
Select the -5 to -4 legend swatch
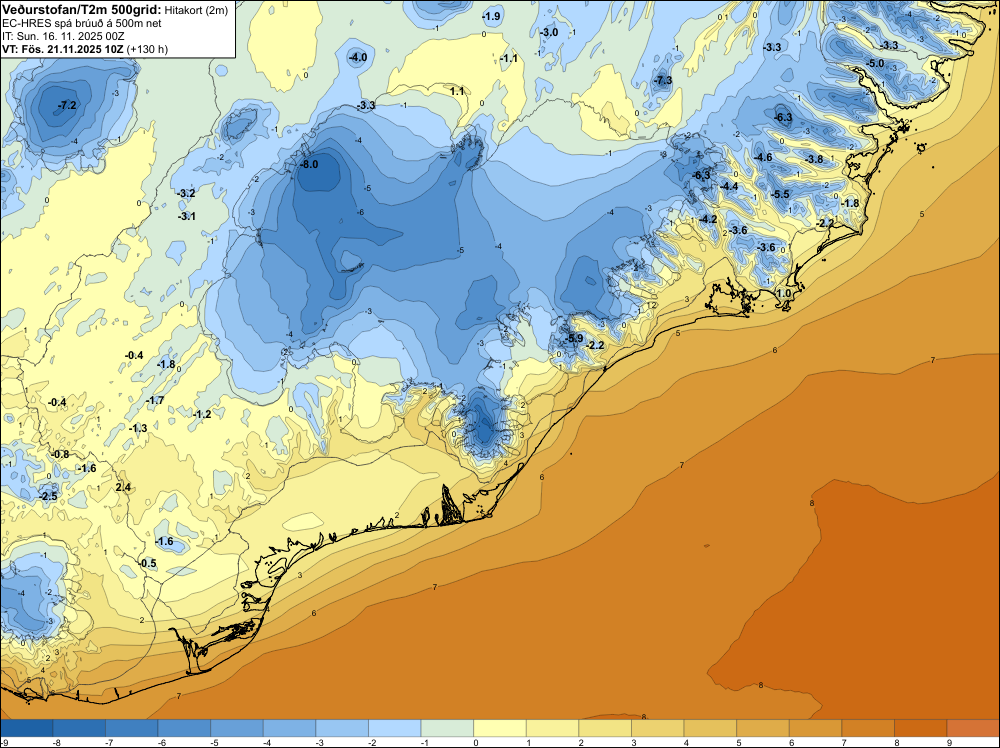(237, 728)
